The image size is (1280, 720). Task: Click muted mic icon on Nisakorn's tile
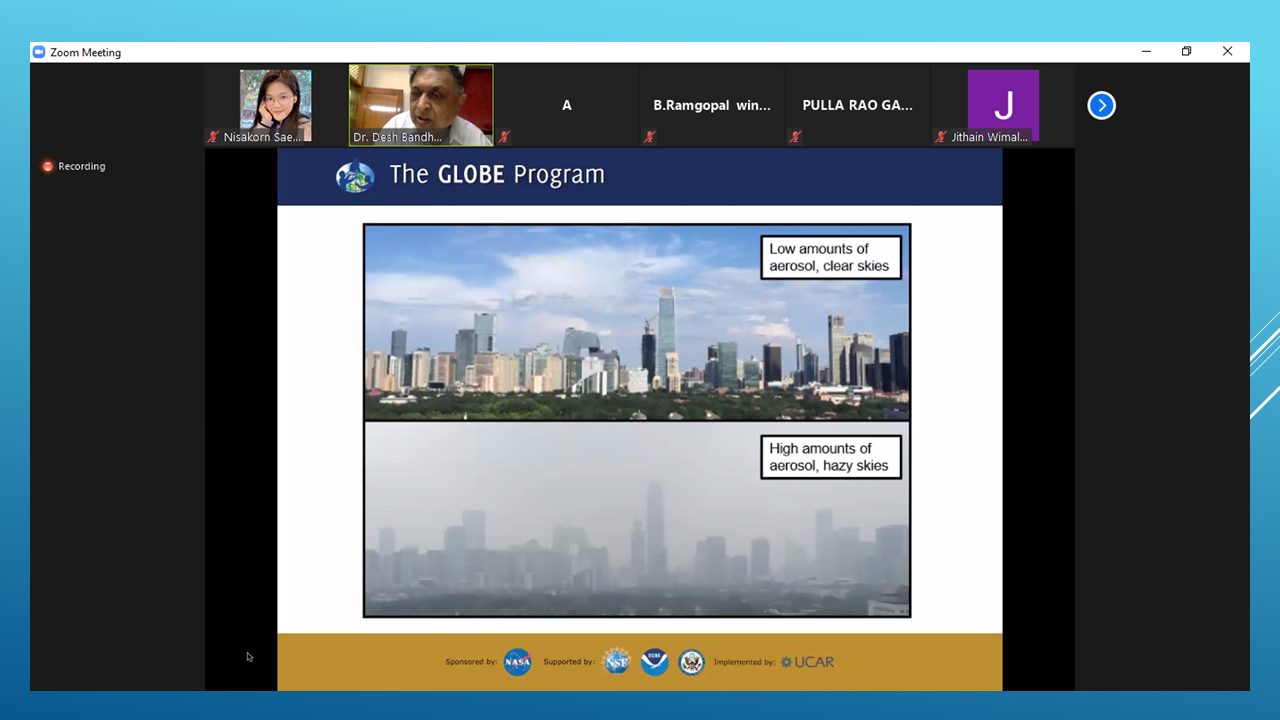tap(213, 137)
